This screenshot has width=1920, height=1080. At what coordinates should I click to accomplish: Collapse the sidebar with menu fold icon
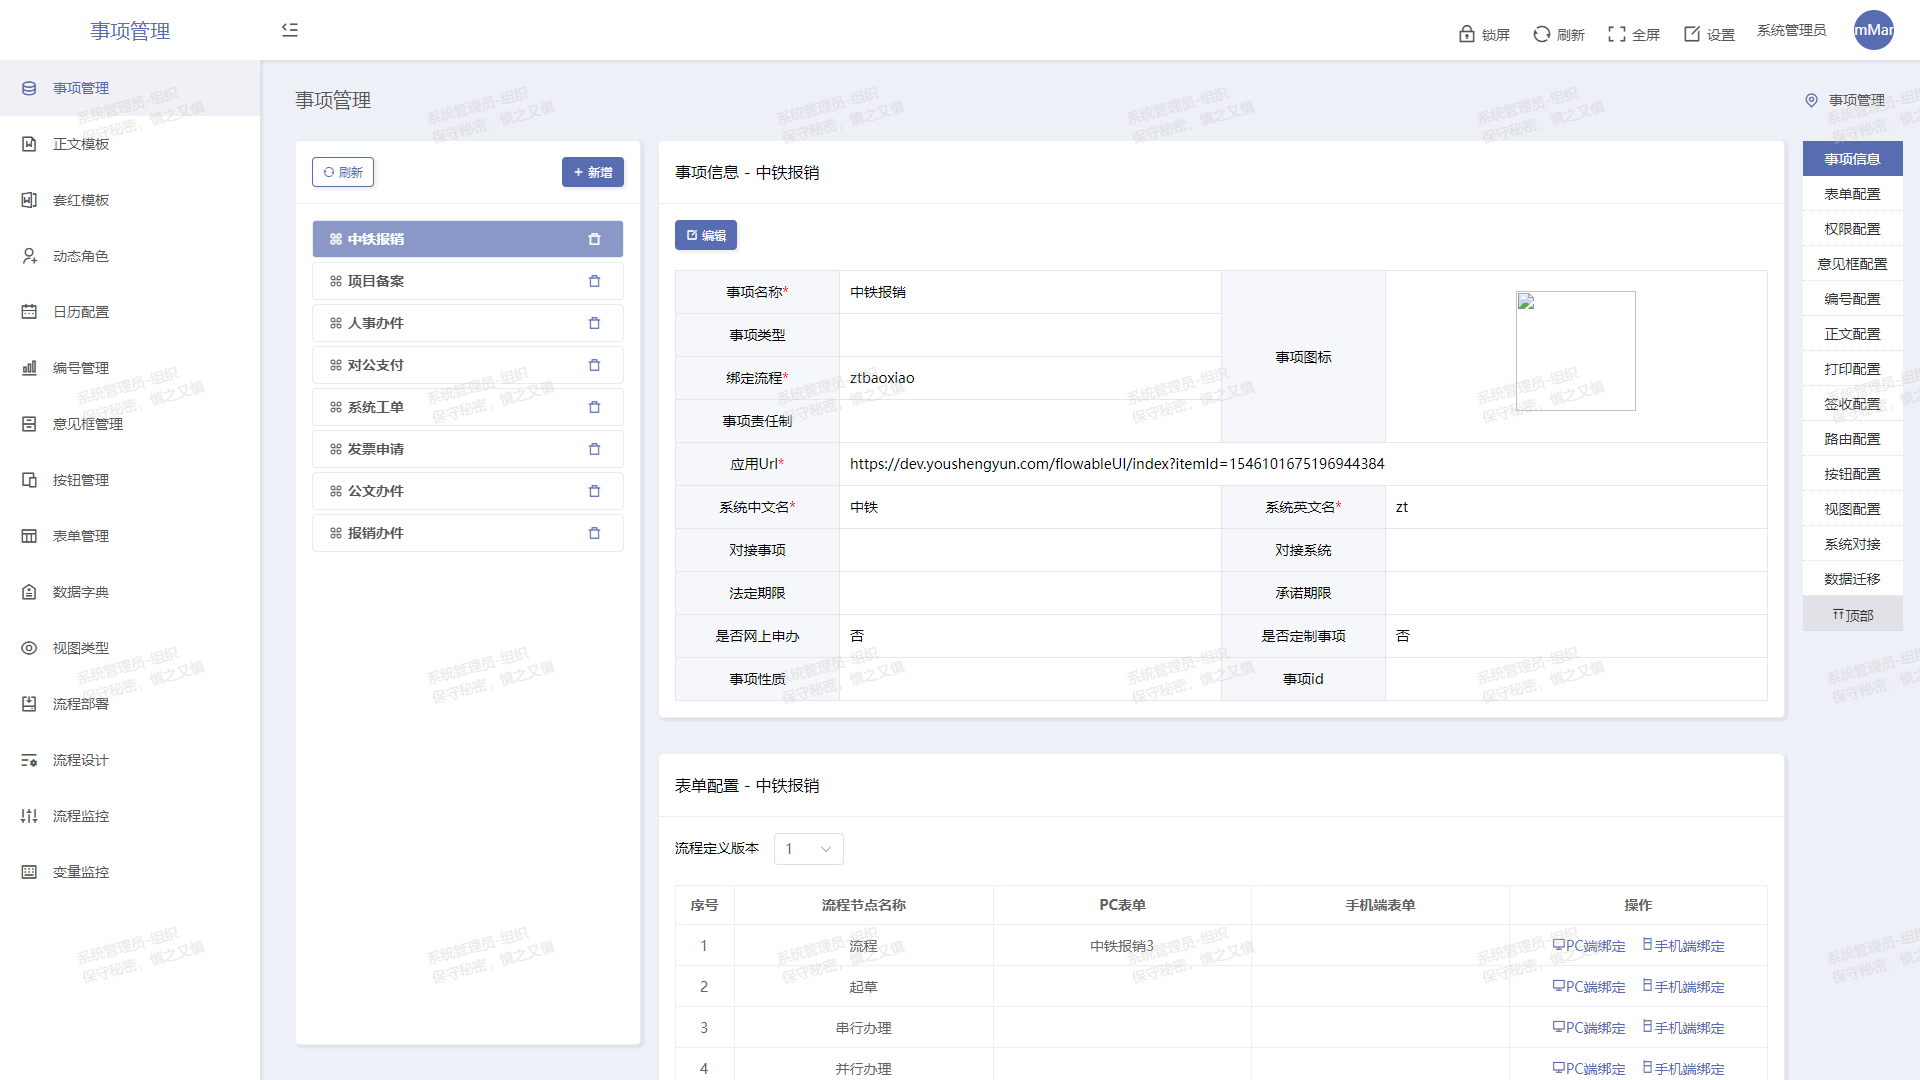tap(290, 30)
